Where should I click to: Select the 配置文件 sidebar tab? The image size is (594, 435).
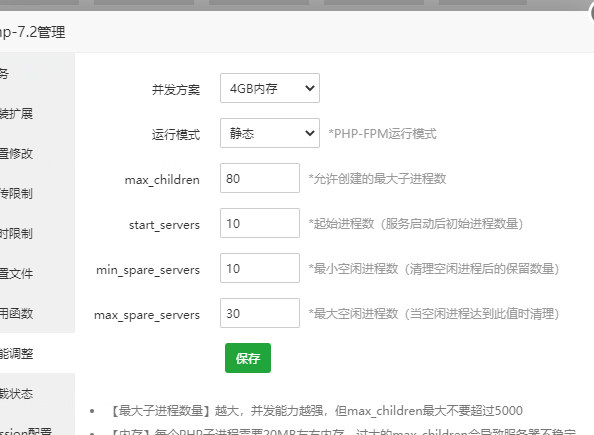coord(37,273)
